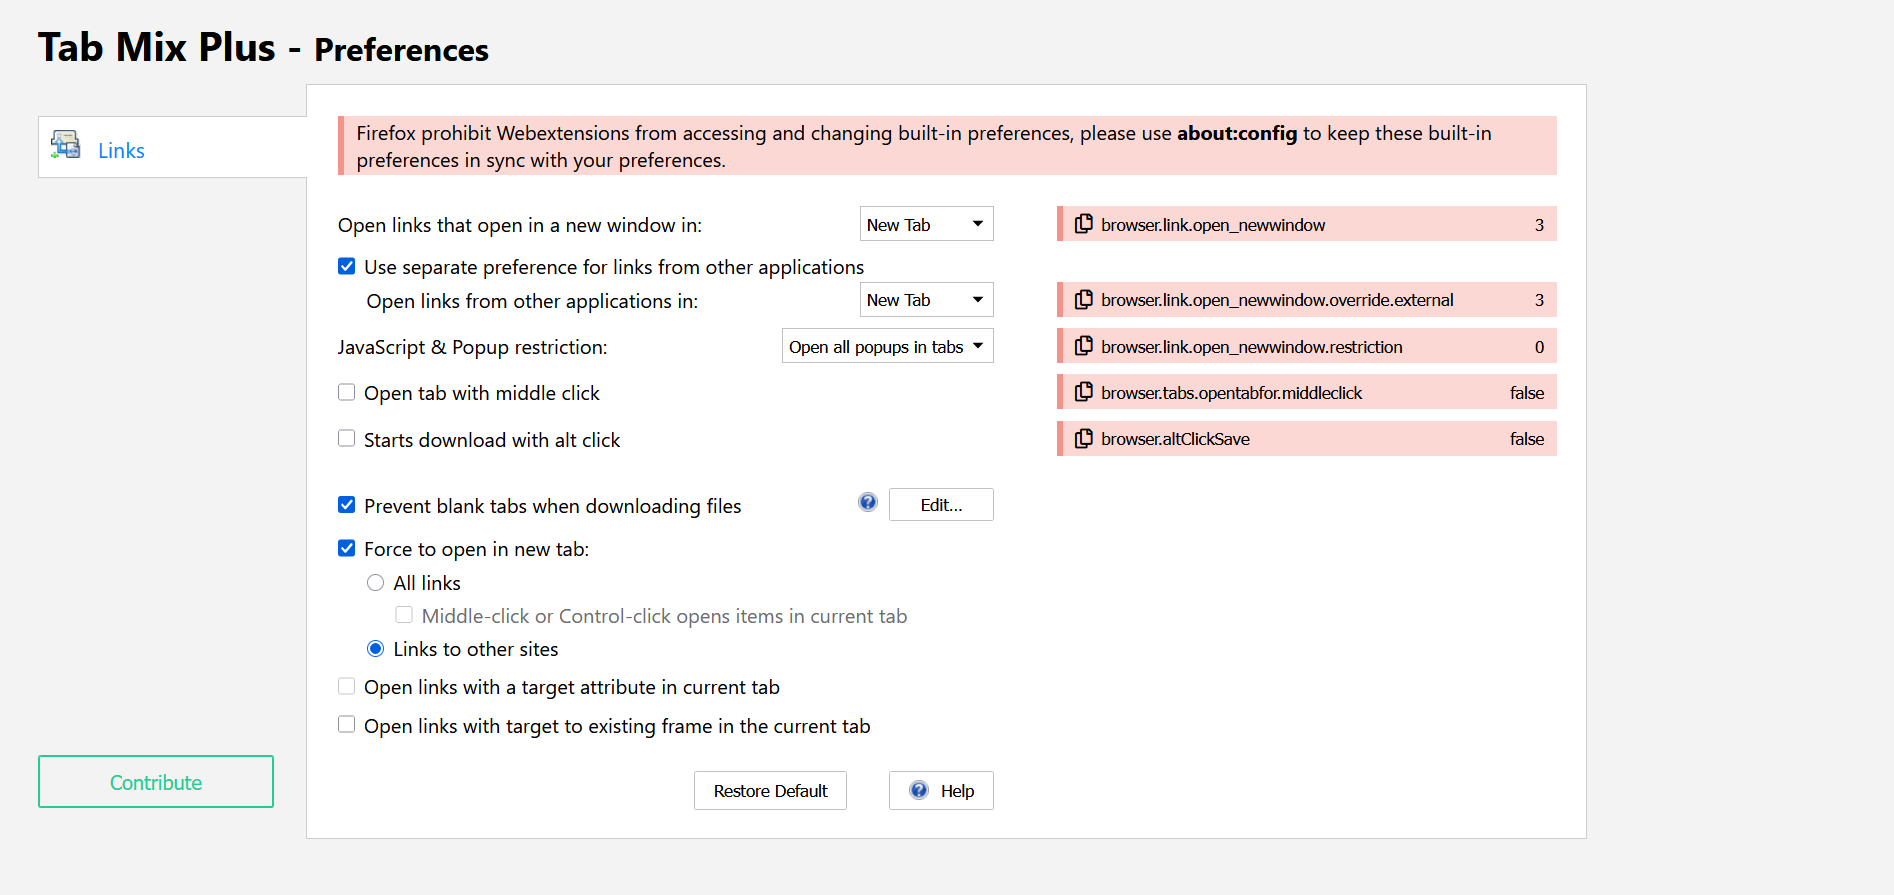Click the help icon beside Prevent blank tabs
Screen dimensions: 1894x895
click(868, 502)
